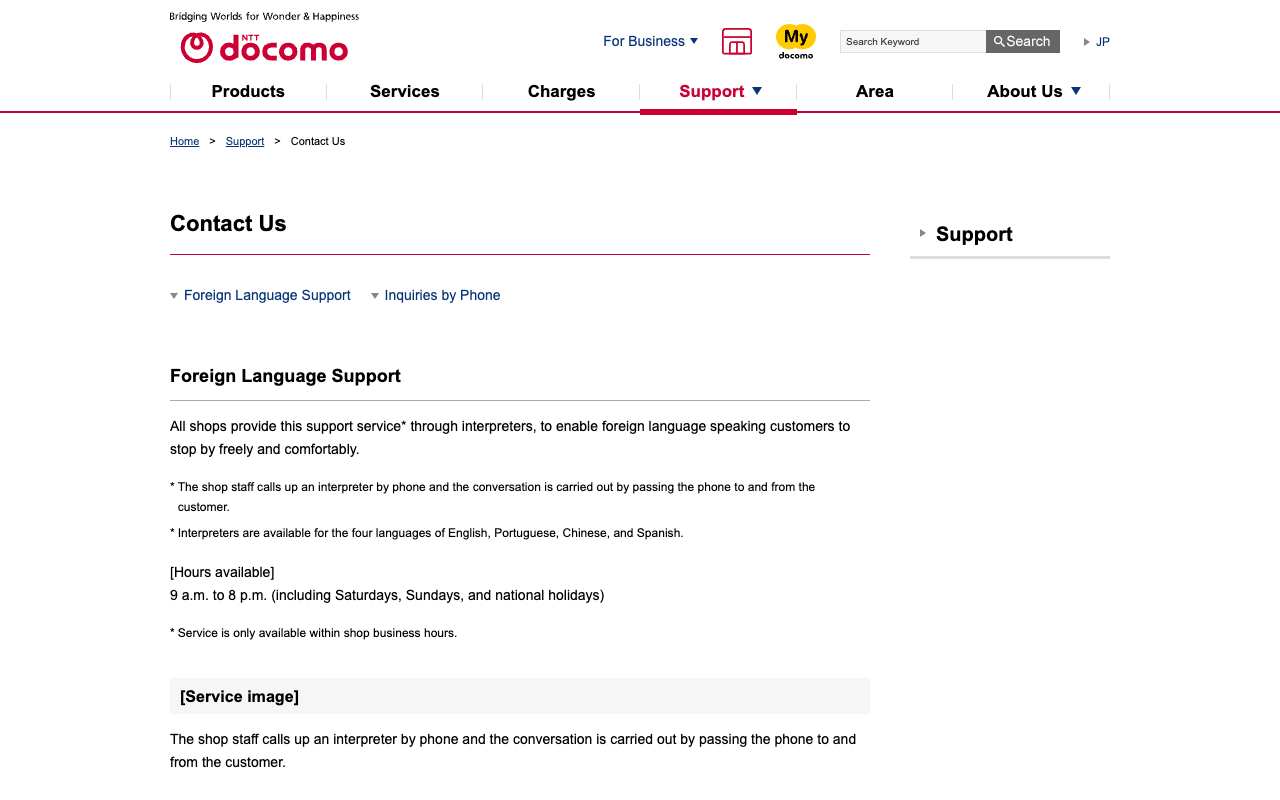Click the triangle before Inquiries by Phone link
This screenshot has width=1280, height=800.
[375, 296]
